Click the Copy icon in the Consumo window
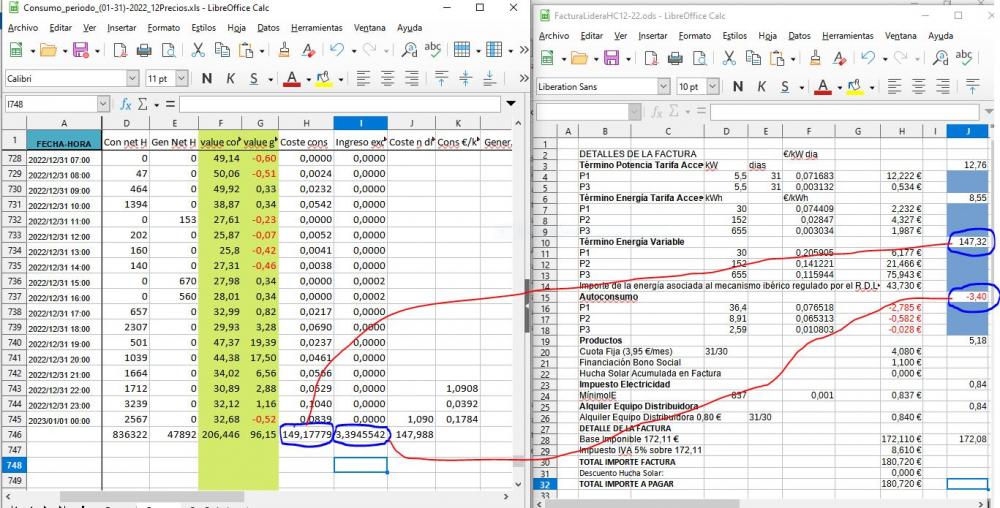The image size is (1000, 508). (x=222, y=50)
